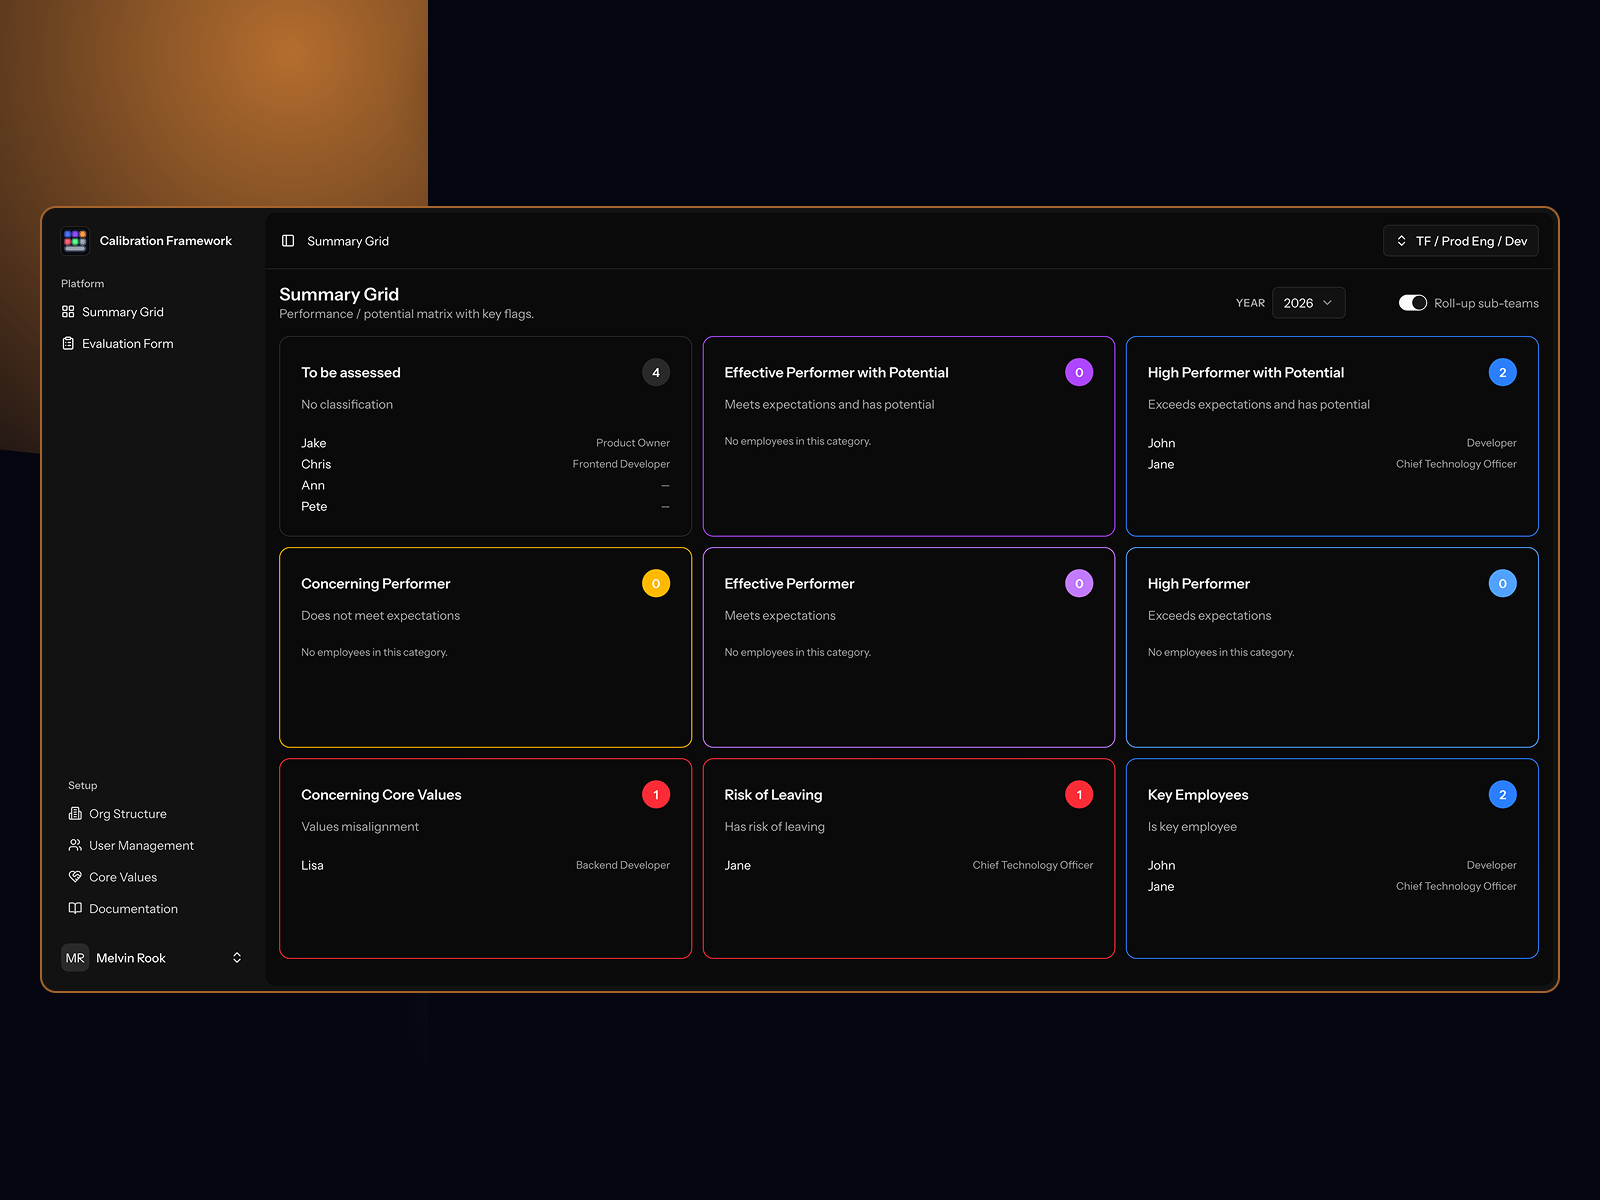Click the Calibration Framework title
The image size is (1600, 1200).
[166, 241]
